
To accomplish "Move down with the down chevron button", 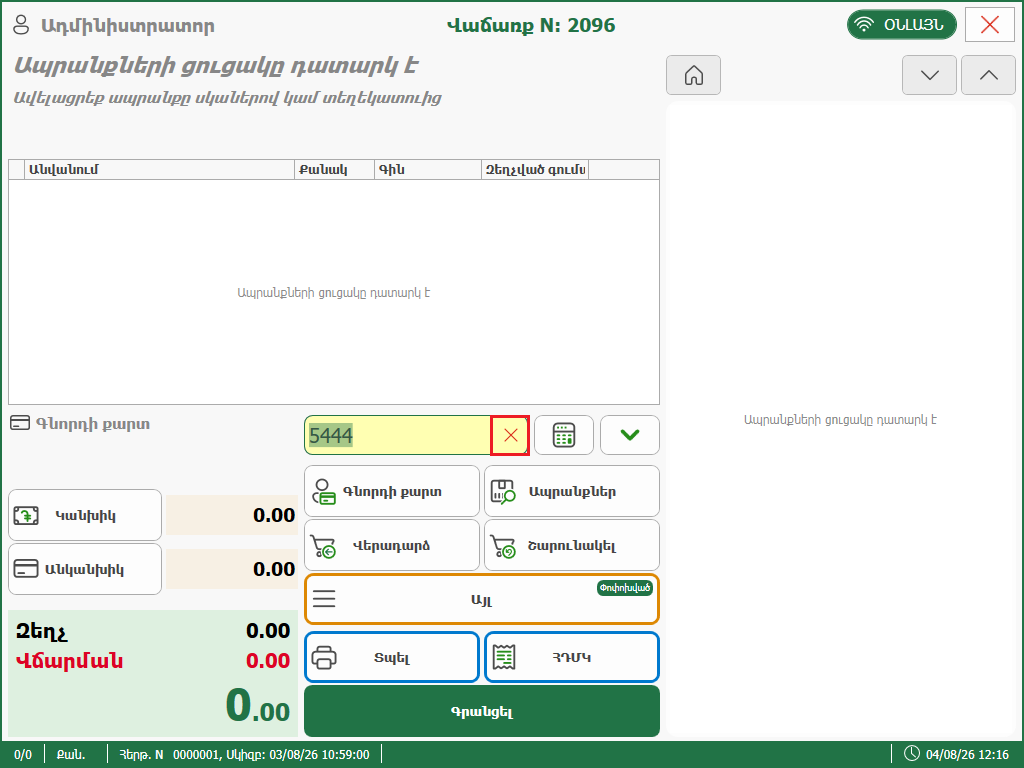I will coord(929,75).
